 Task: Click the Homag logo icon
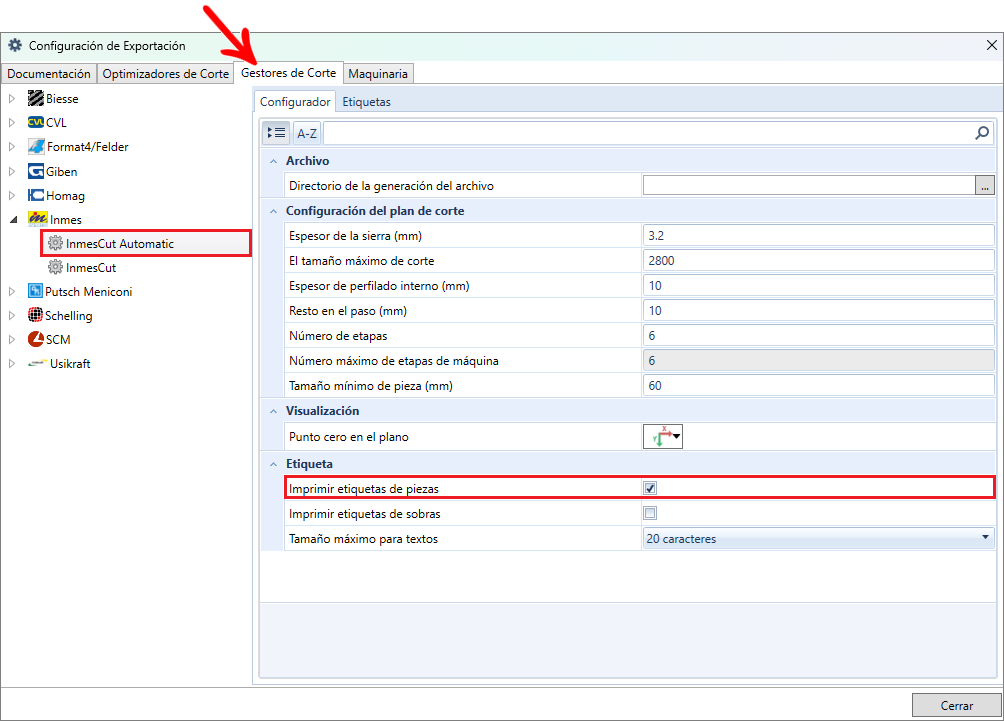click(x=36, y=195)
